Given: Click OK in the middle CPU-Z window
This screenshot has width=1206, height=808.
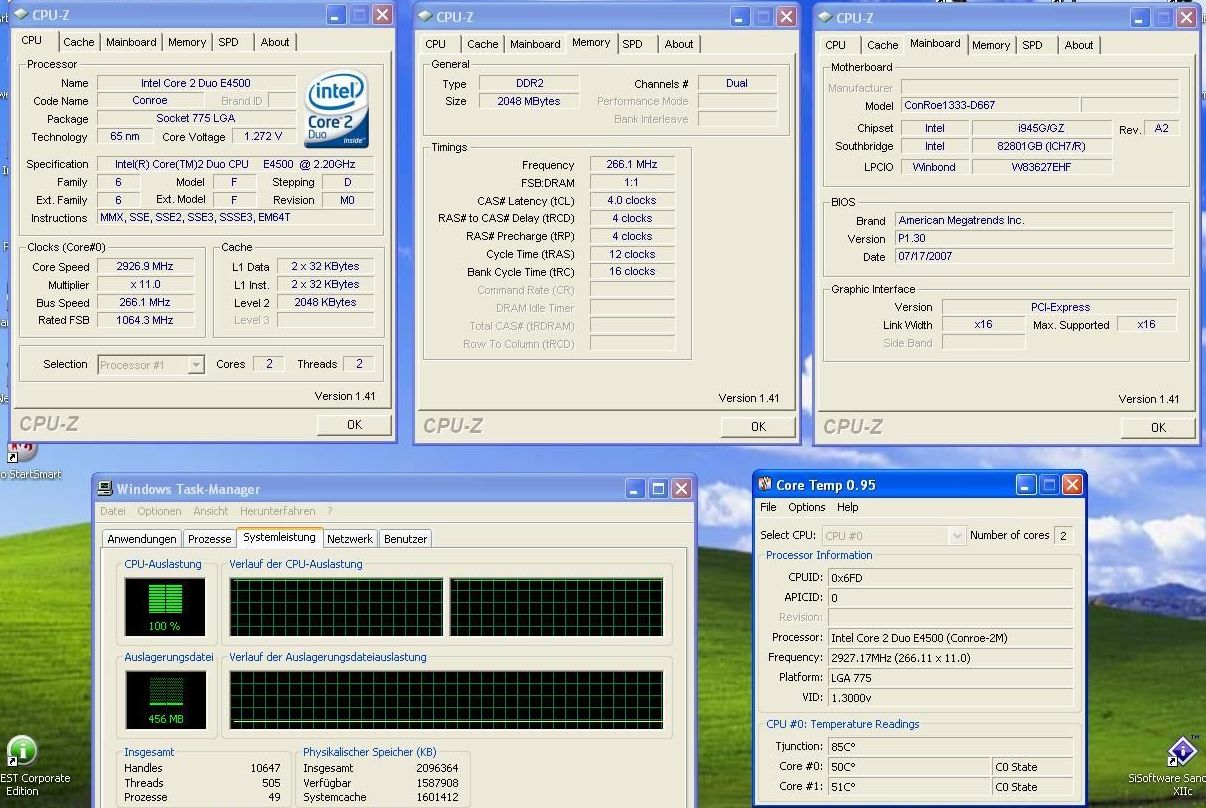Looking at the screenshot, I should click(758, 427).
